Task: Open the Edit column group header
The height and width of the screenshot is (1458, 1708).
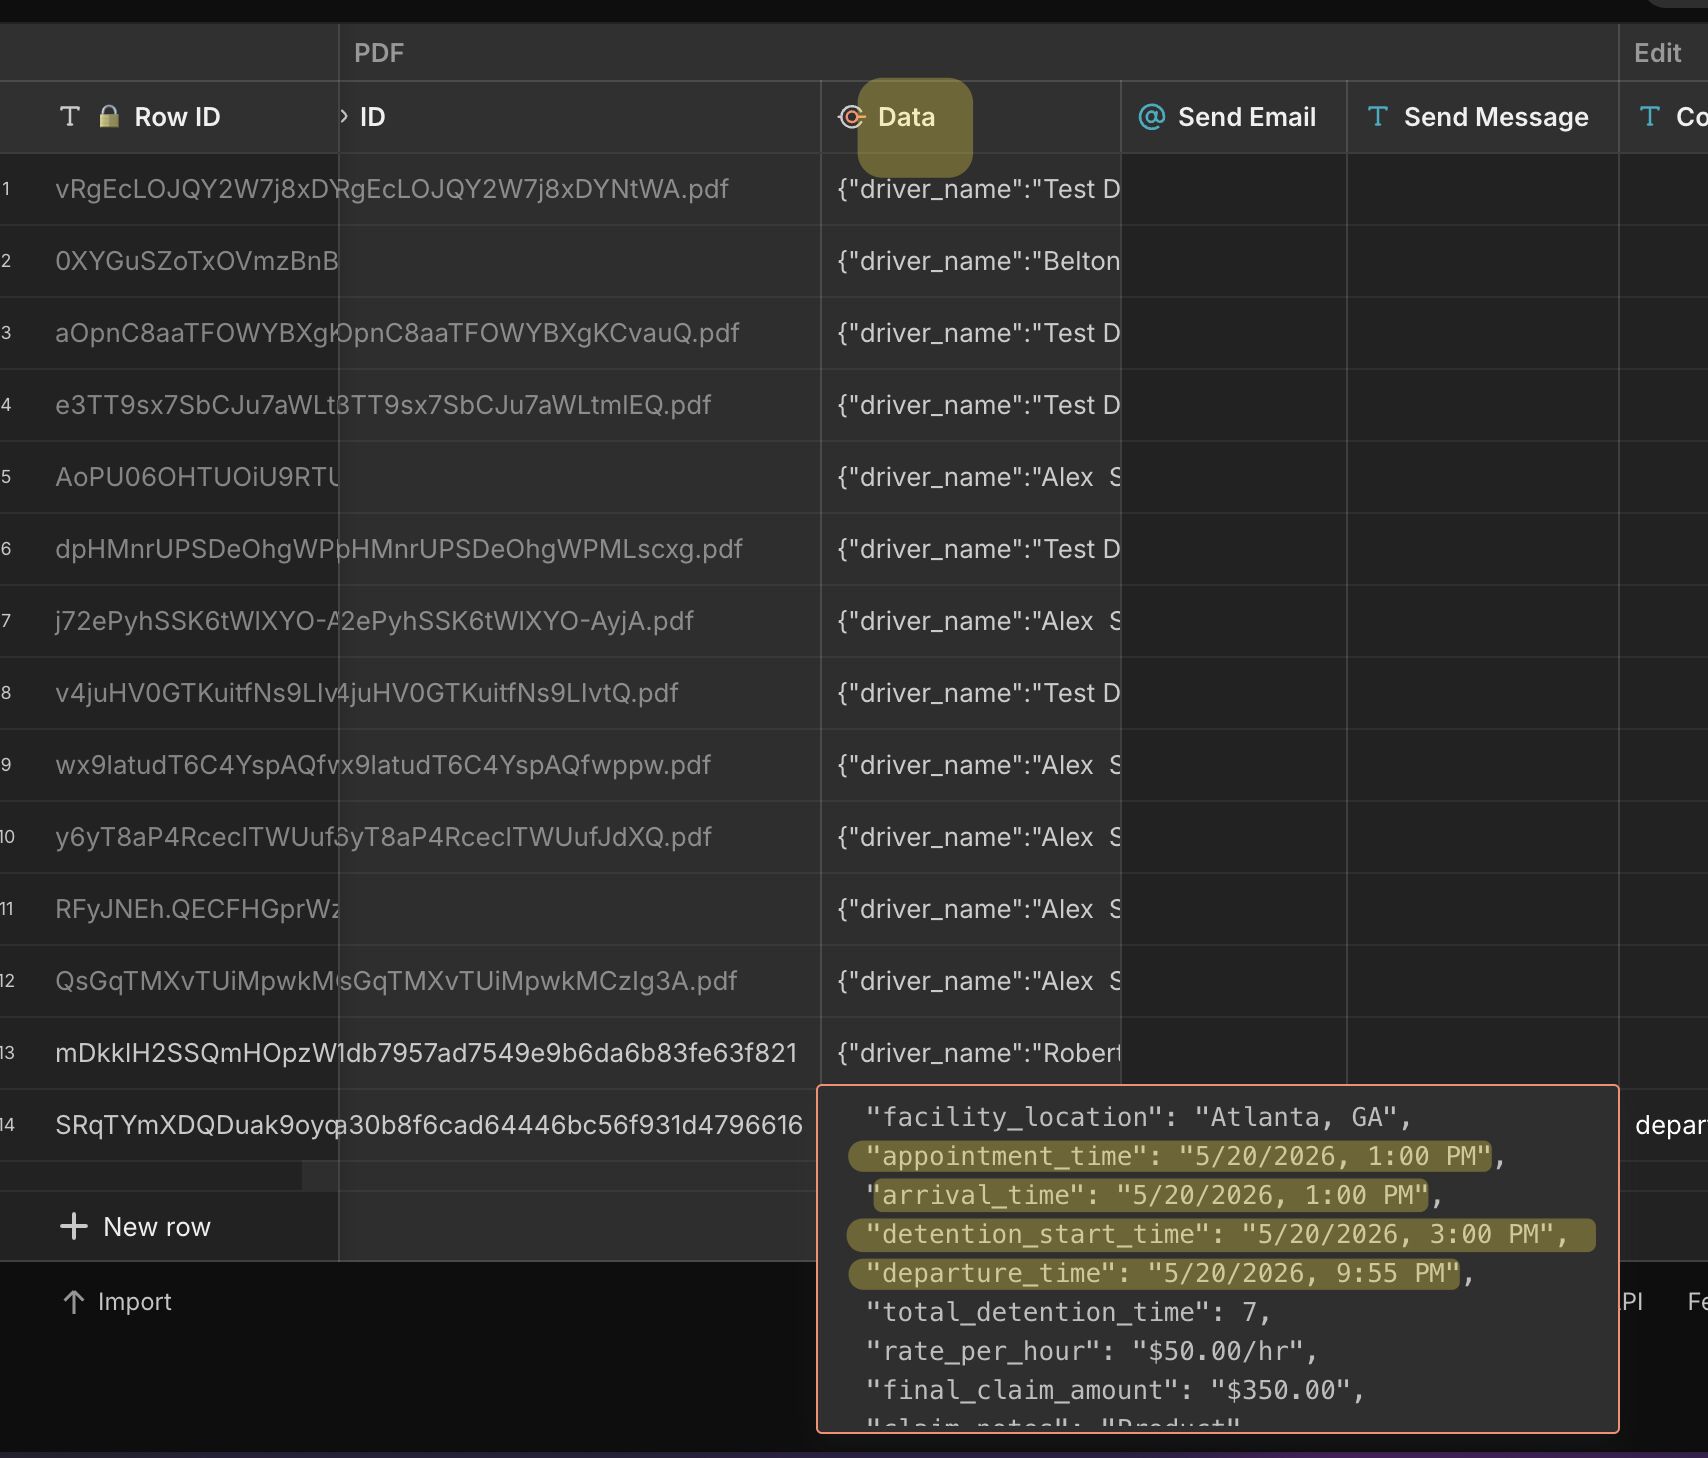Action: click(1657, 53)
